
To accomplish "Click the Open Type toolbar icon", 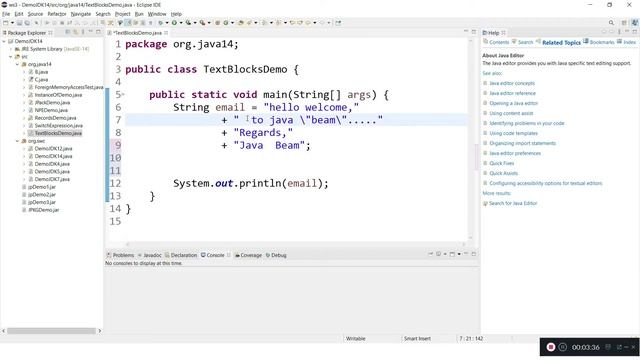I will pyautogui.click(x=240, y=23).
